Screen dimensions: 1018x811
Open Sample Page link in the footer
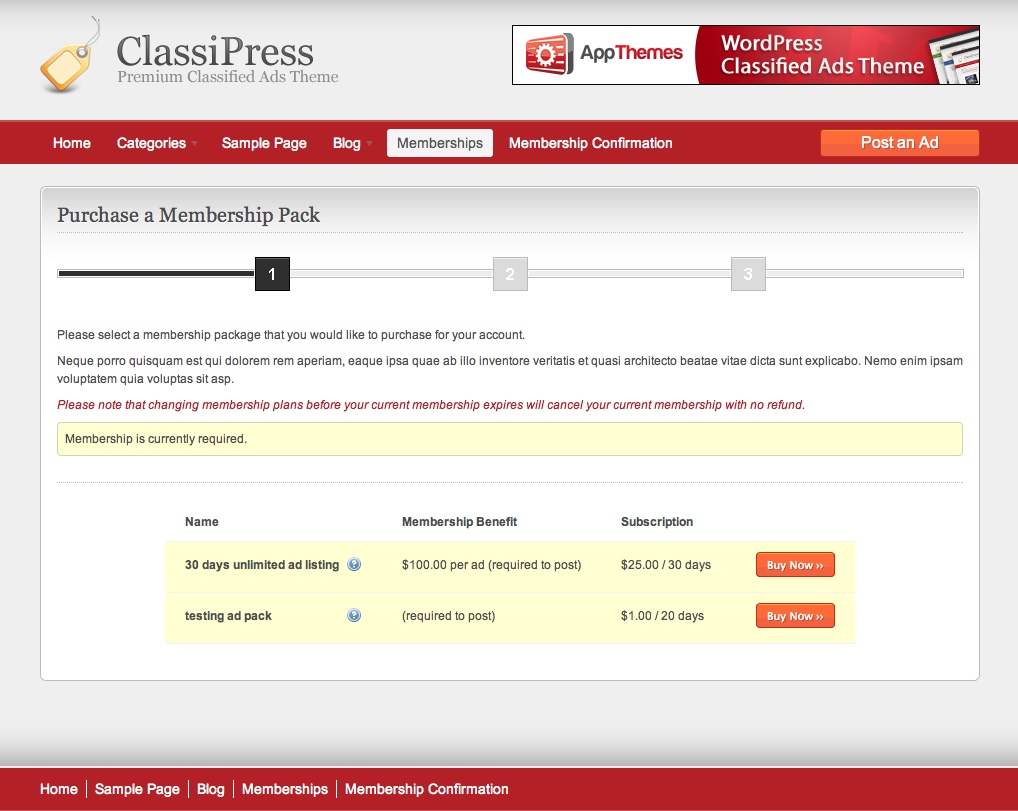[x=137, y=789]
